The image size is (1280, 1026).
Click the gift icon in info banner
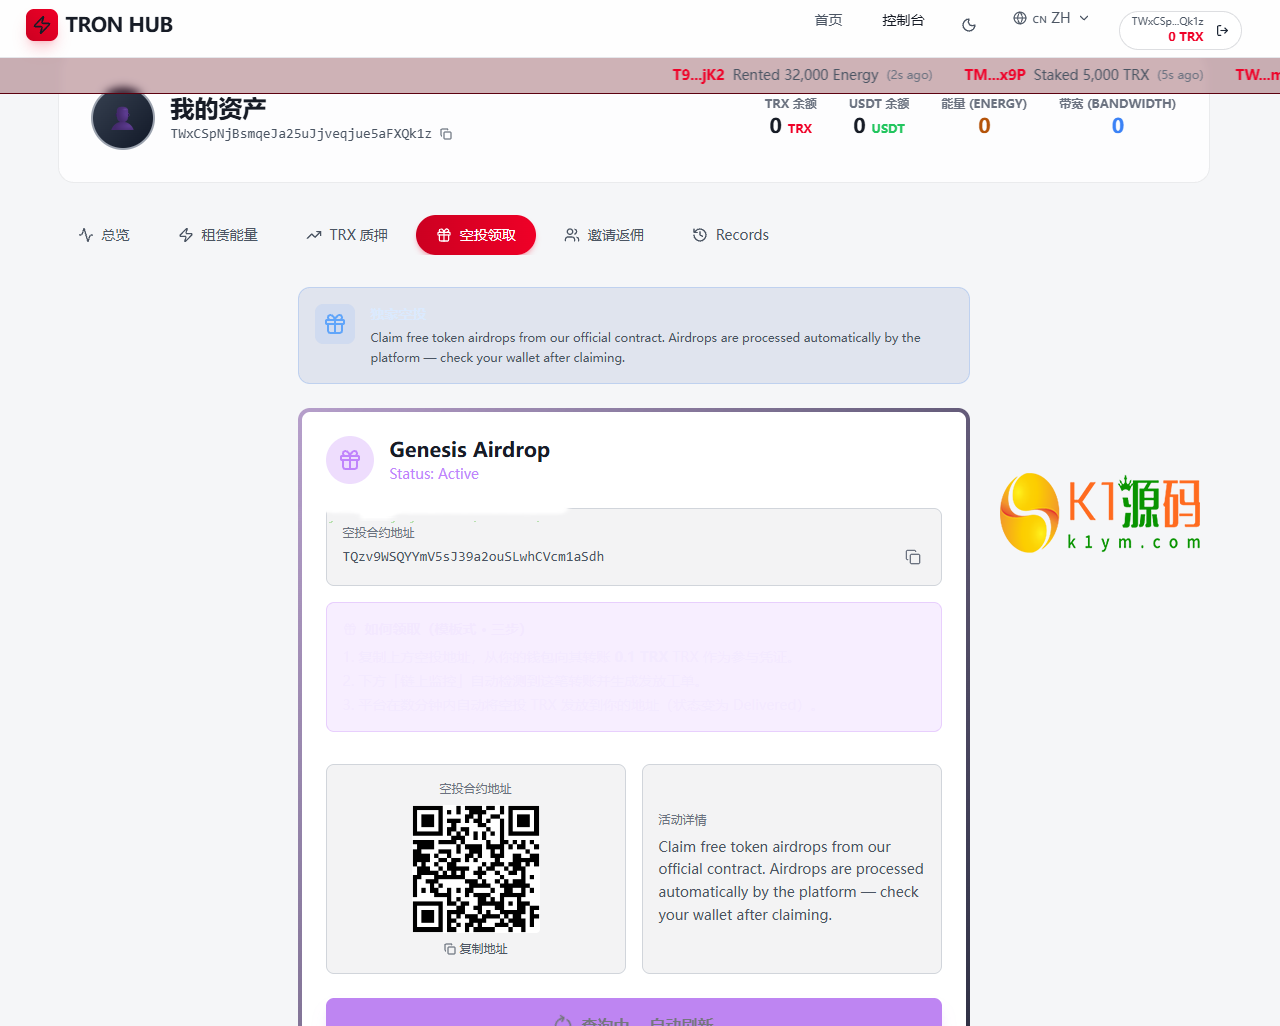(x=335, y=324)
